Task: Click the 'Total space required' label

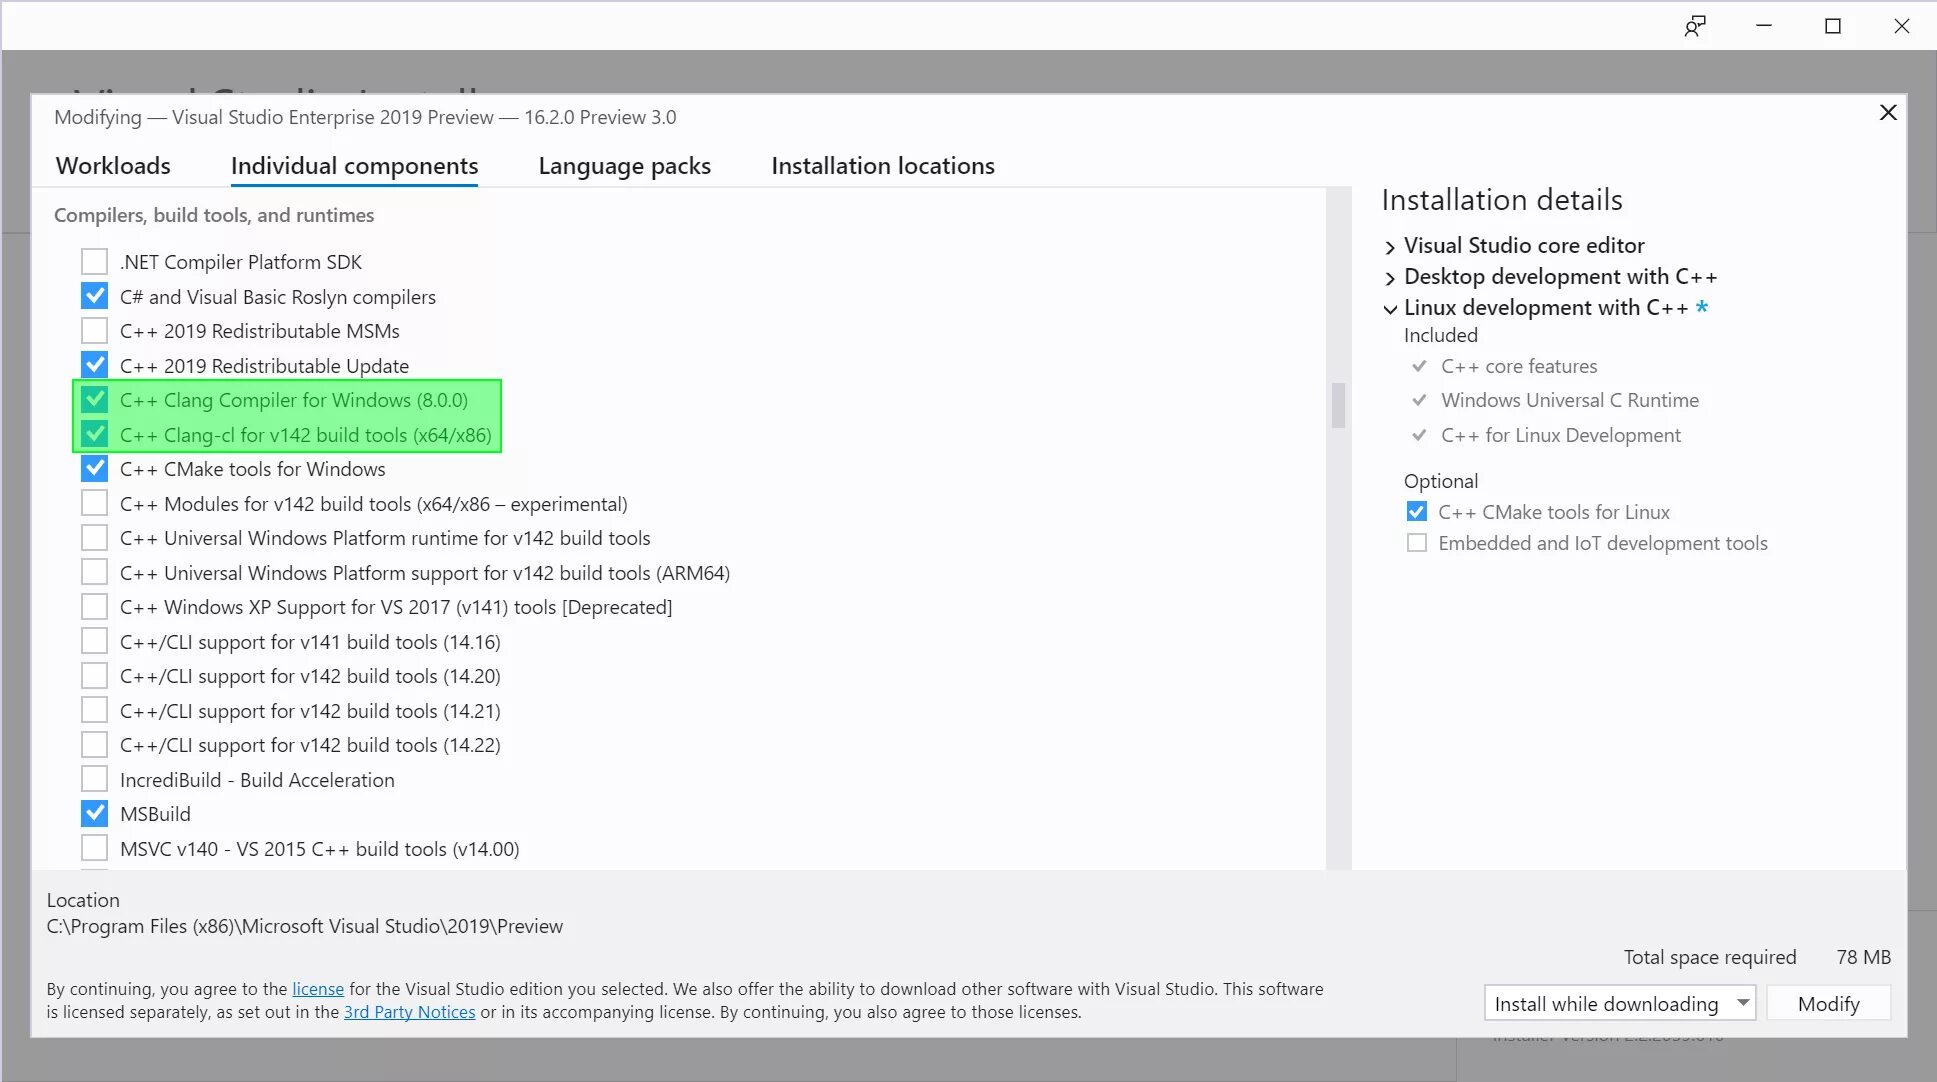Action: pos(1710,957)
